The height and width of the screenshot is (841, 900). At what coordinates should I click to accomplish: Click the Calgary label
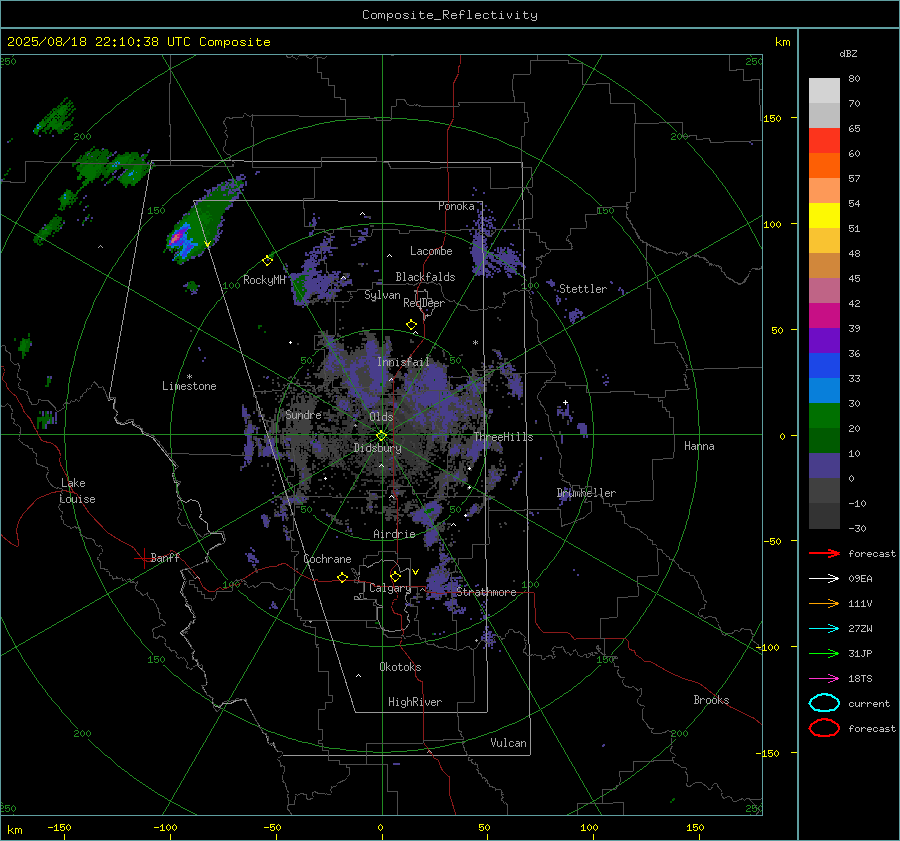tap(390, 588)
